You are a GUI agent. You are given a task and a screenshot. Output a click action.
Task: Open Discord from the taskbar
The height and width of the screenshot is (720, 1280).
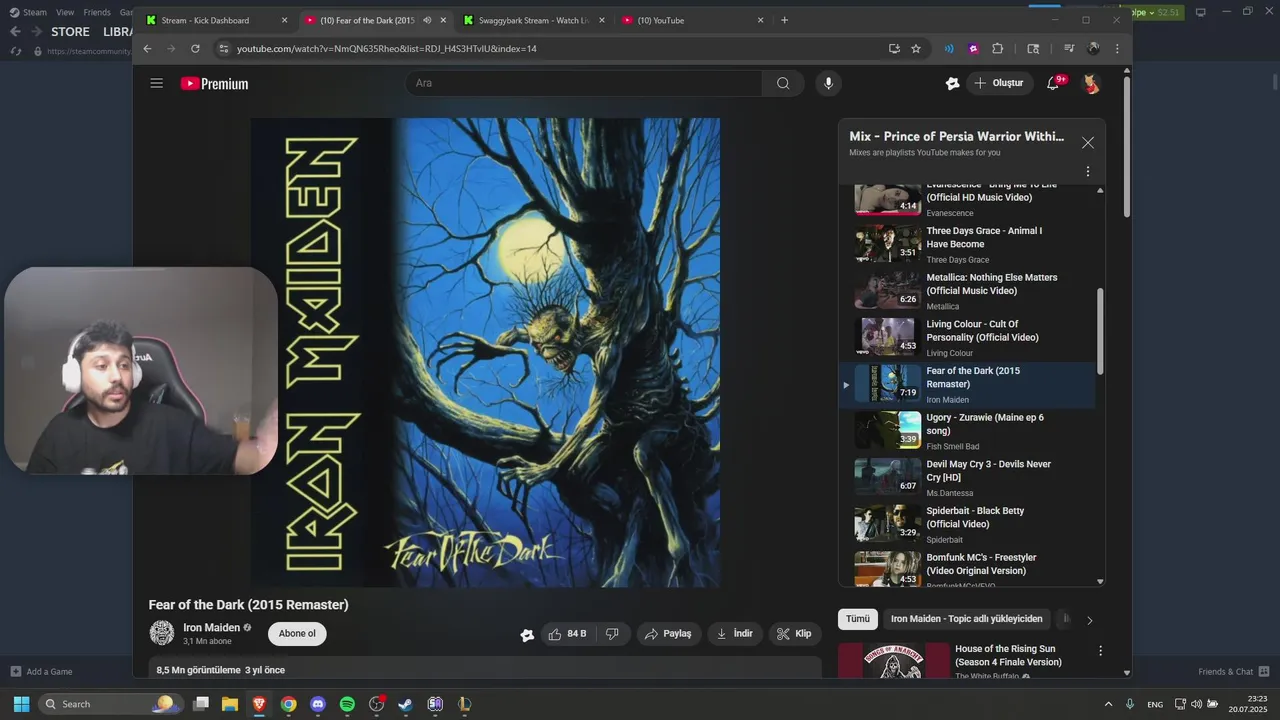point(318,704)
